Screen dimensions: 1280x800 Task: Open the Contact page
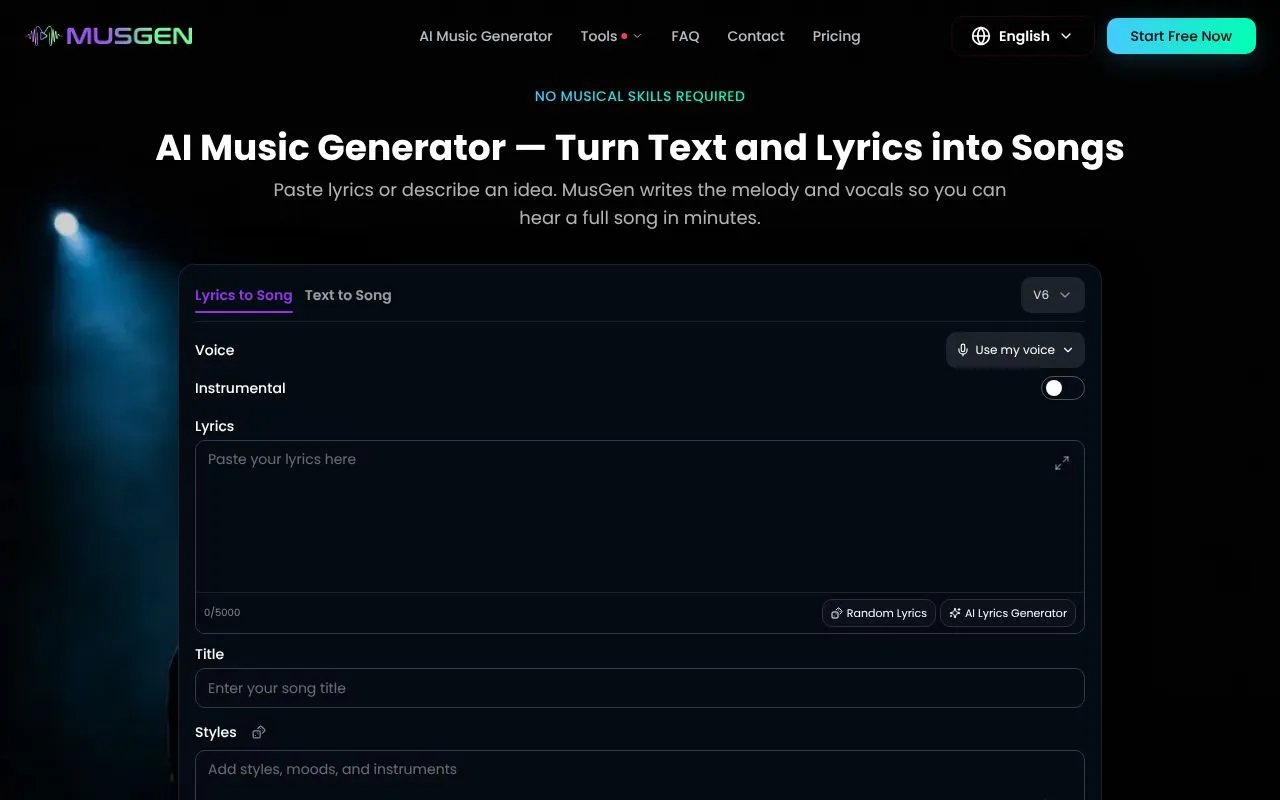pos(756,36)
